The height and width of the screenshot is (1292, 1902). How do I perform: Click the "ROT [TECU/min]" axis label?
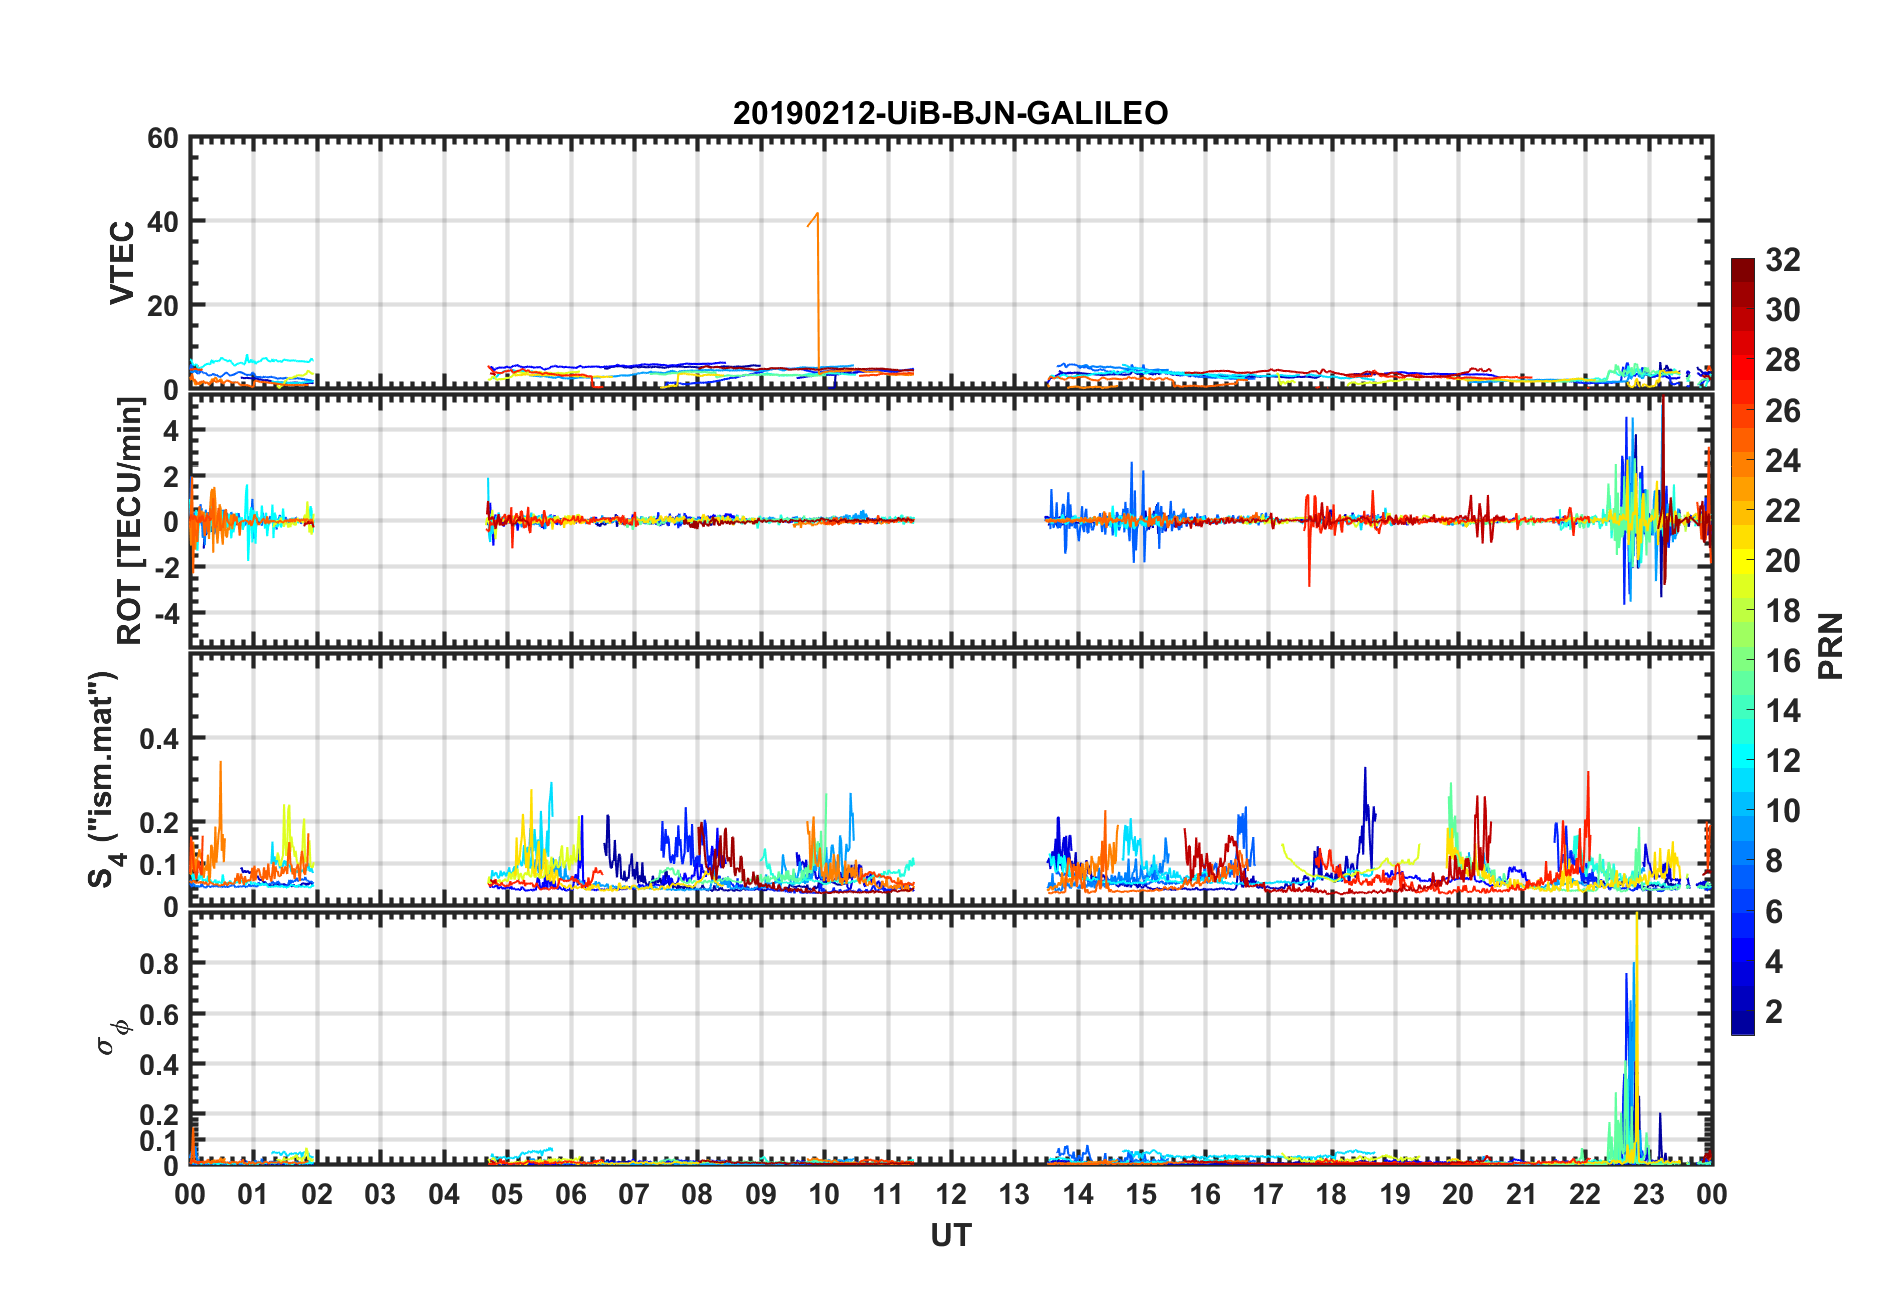coord(130,521)
